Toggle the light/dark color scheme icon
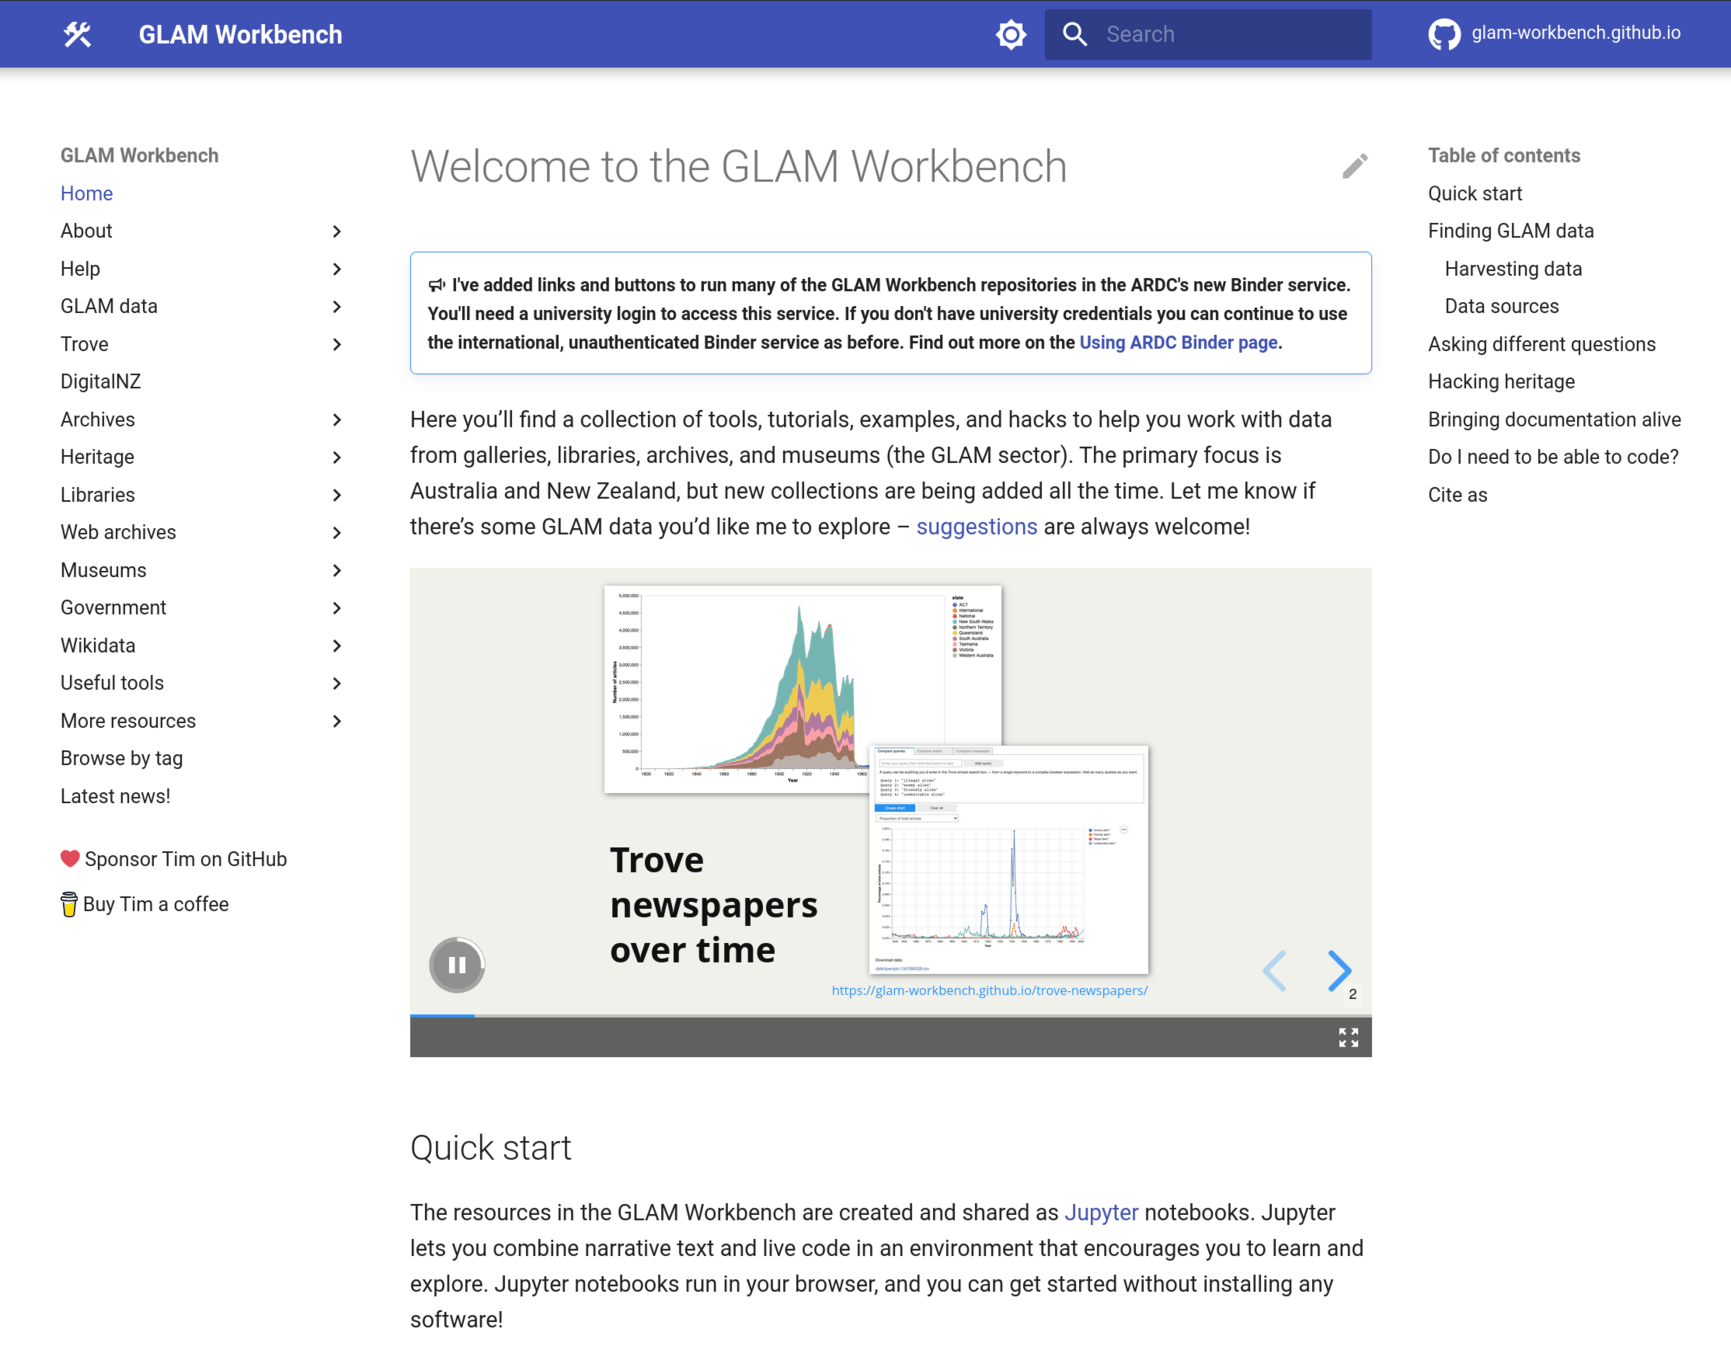 click(1011, 34)
